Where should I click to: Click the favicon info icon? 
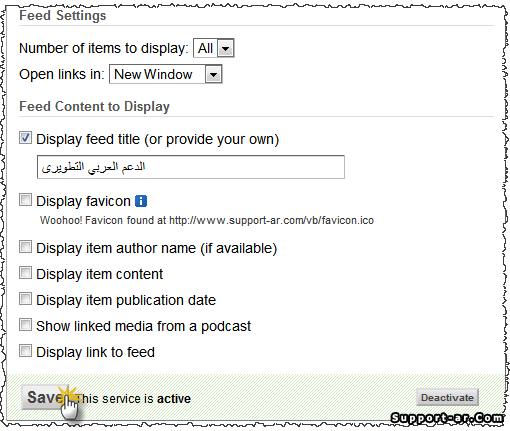(141, 201)
